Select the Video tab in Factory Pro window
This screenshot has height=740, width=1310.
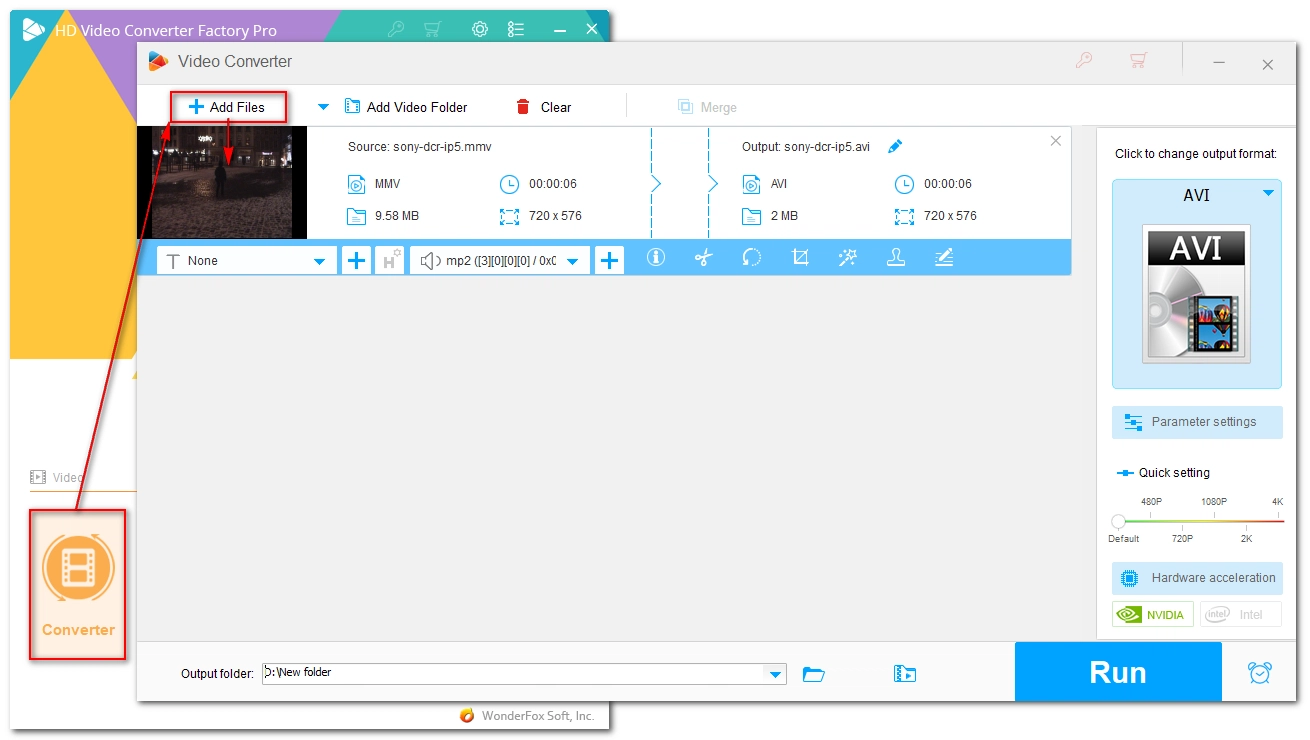[57, 478]
